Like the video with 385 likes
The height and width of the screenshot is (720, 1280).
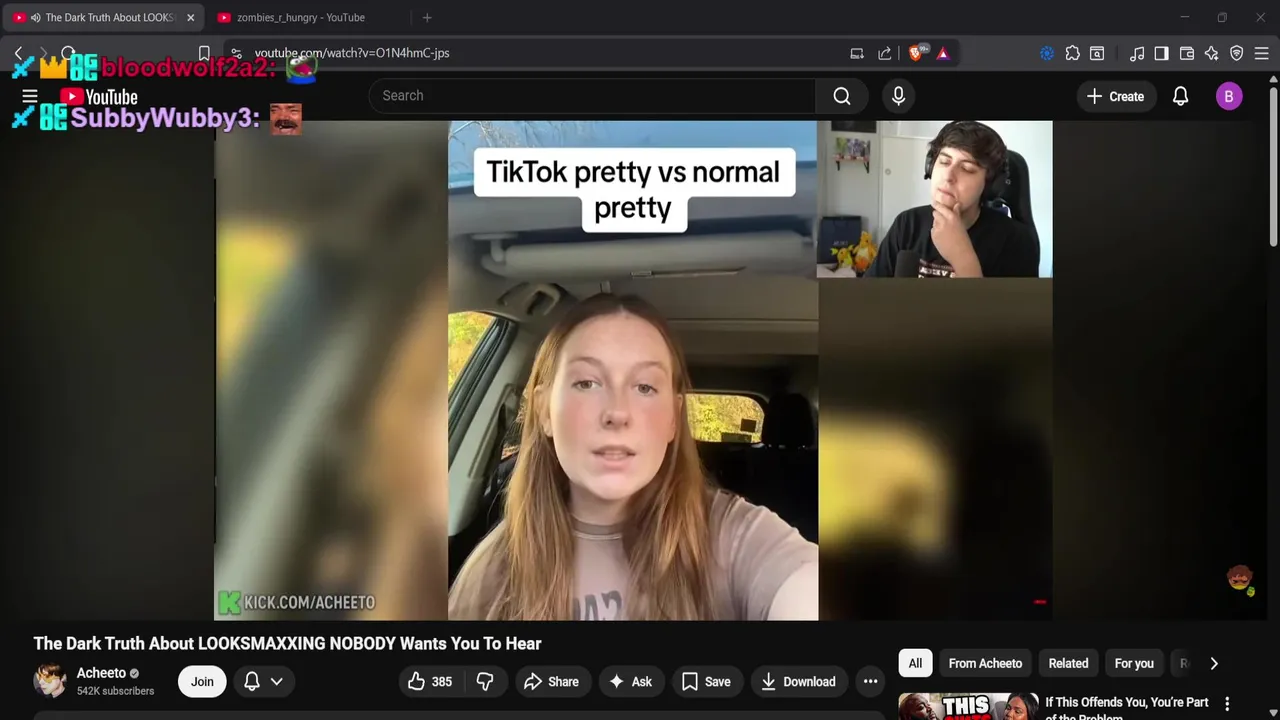tap(430, 681)
